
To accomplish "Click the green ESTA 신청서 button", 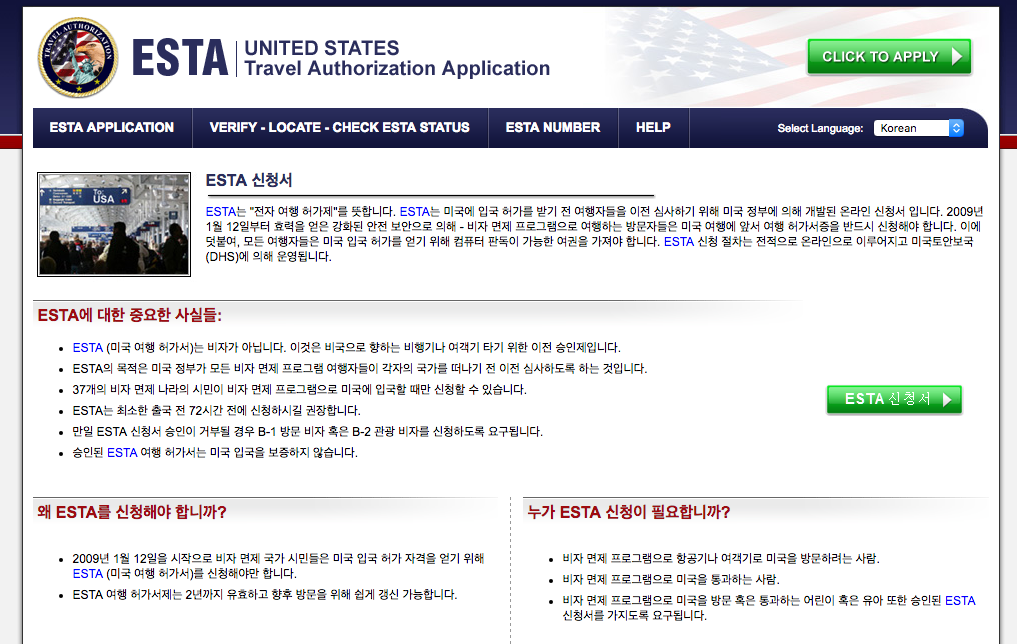I will [894, 399].
